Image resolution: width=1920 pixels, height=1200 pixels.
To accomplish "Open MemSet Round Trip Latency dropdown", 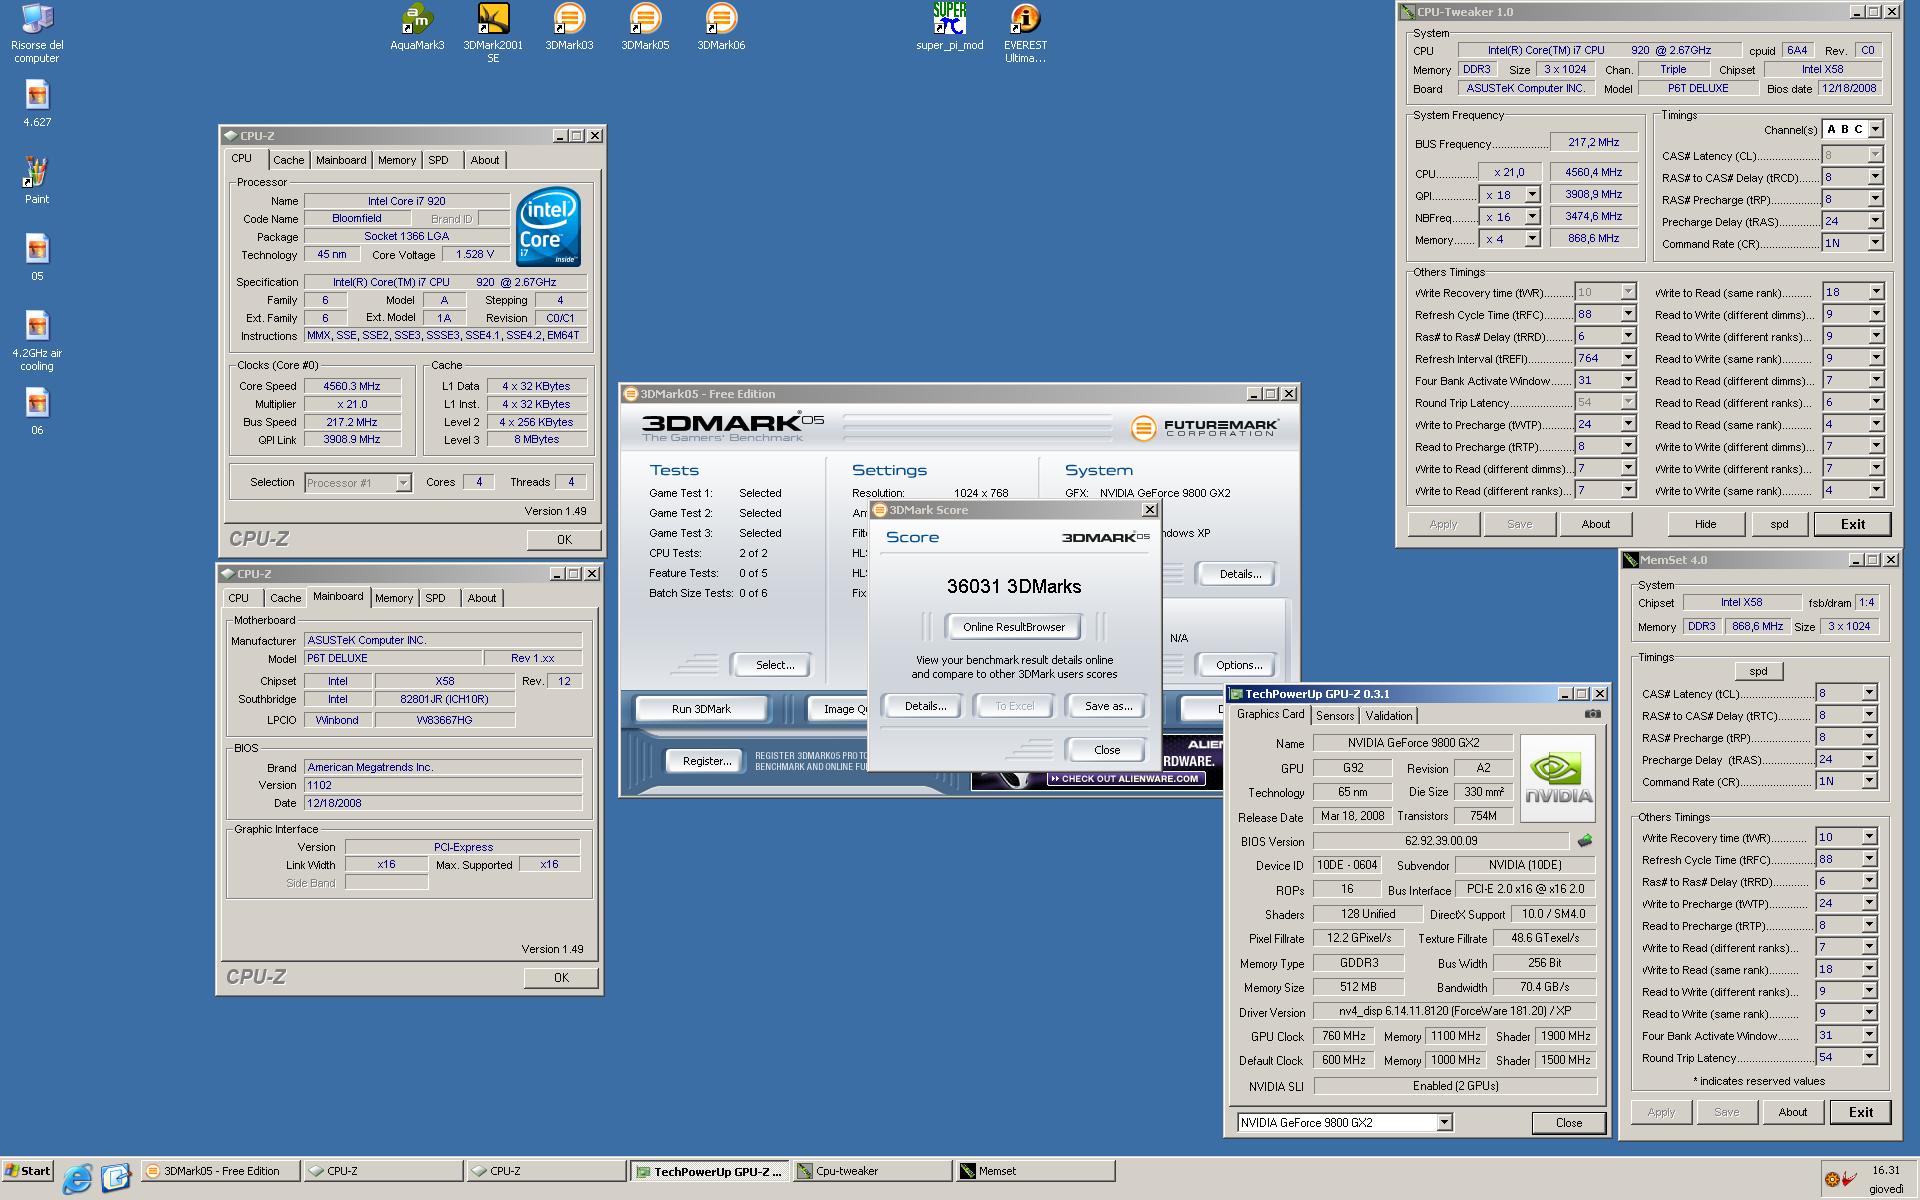I will [1869, 1057].
